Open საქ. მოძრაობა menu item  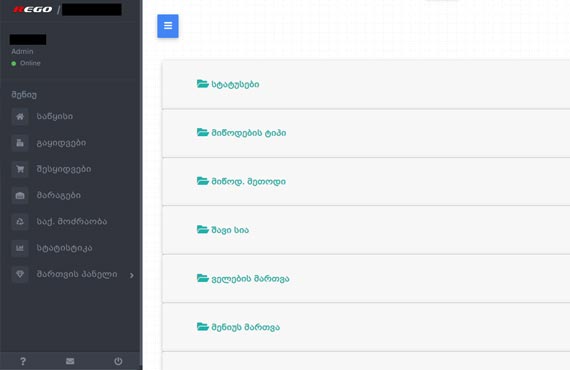click(x=72, y=222)
